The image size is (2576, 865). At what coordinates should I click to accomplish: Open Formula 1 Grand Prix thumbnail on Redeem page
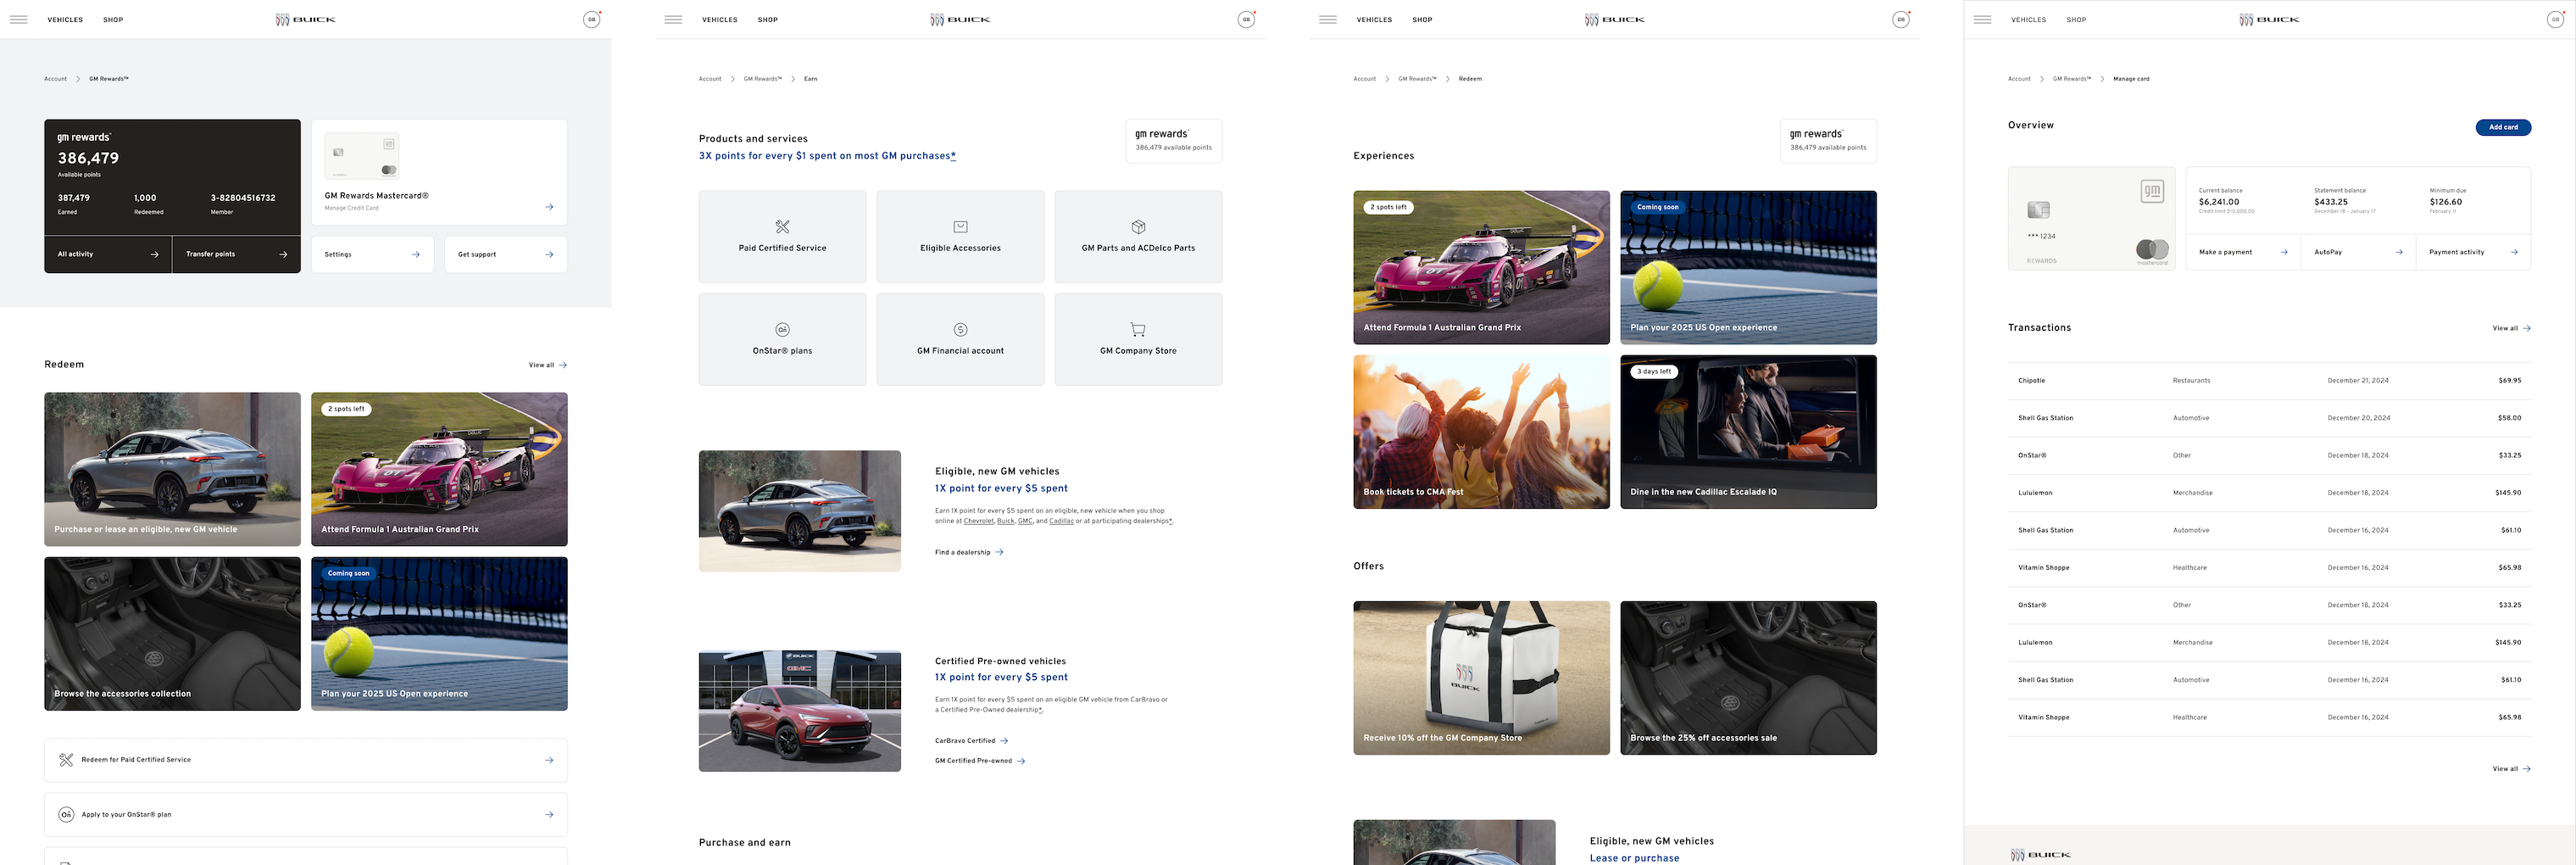pos(1481,268)
